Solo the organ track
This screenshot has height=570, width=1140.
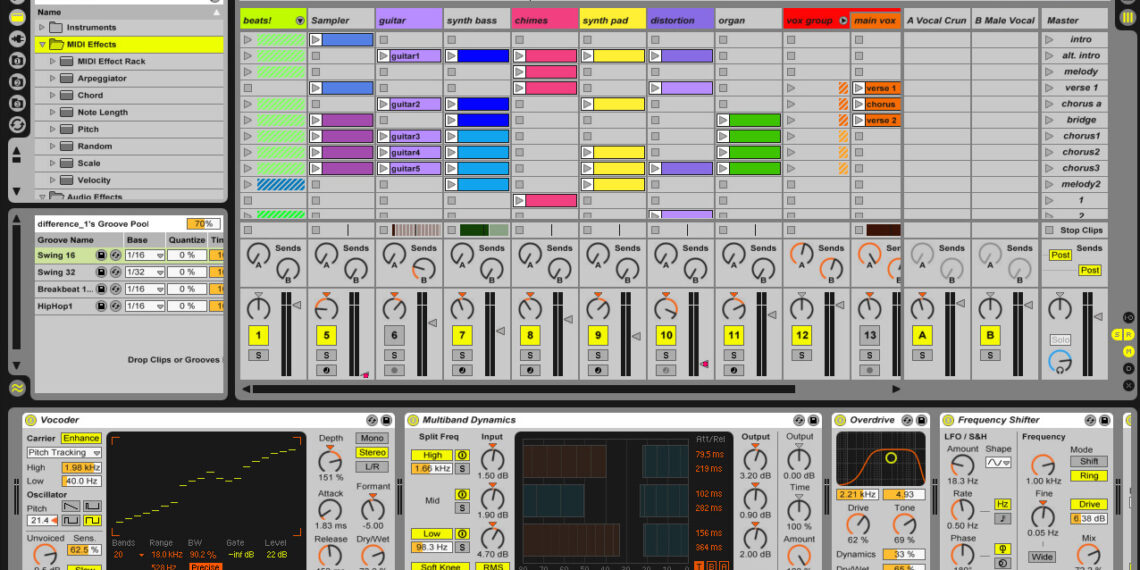[734, 355]
